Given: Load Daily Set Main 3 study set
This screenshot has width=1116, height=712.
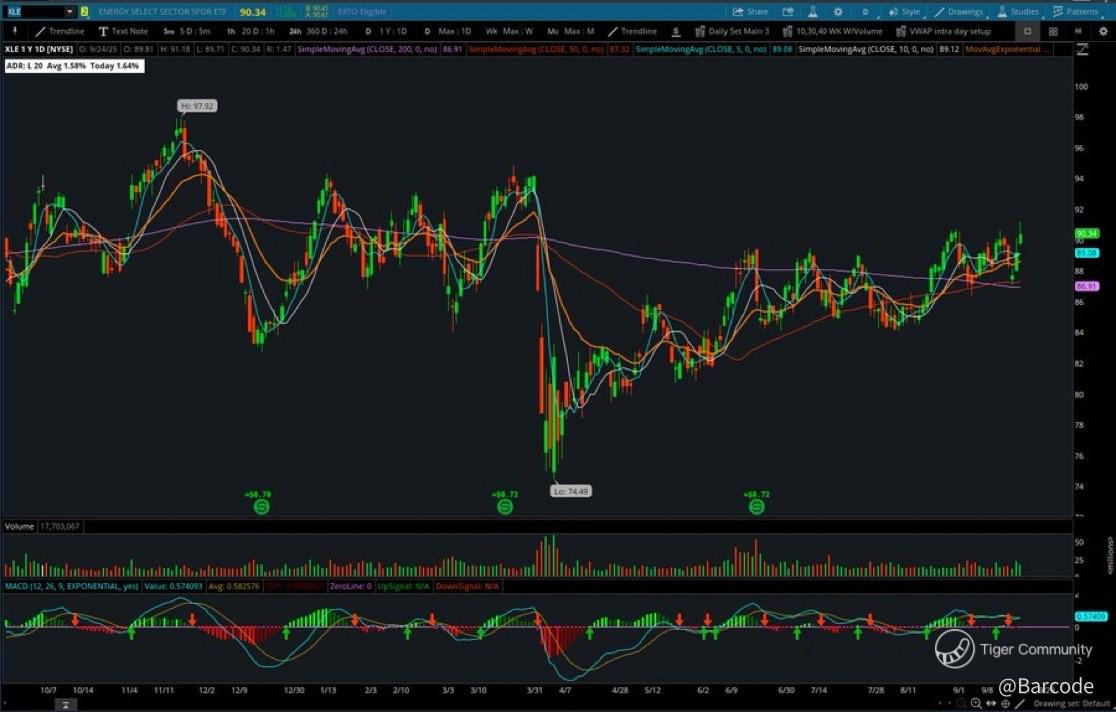Looking at the screenshot, I should (x=732, y=31).
